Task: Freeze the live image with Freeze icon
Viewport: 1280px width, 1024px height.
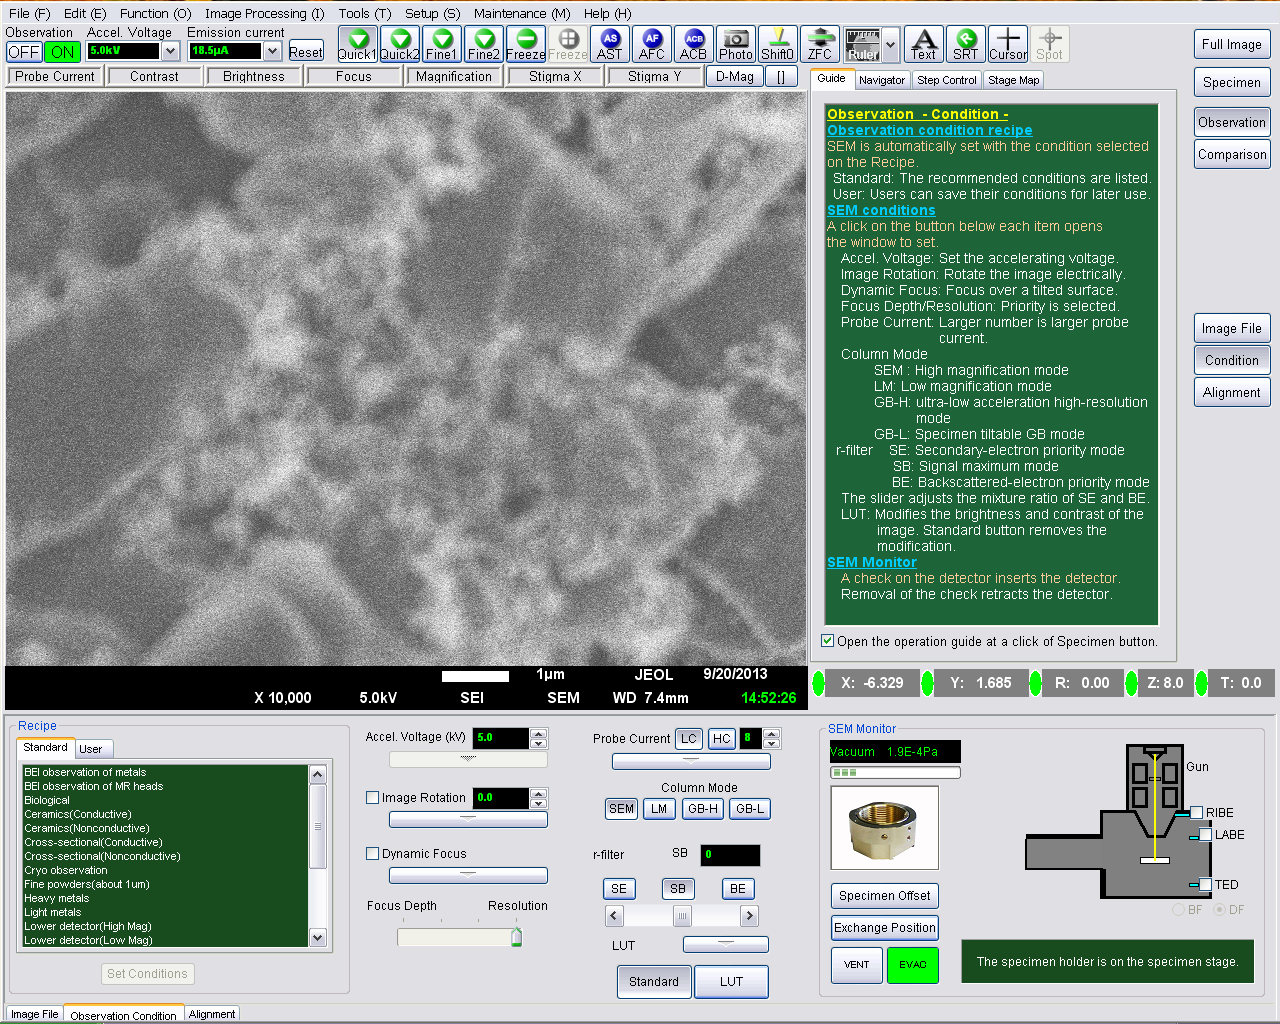Action: coord(525,44)
